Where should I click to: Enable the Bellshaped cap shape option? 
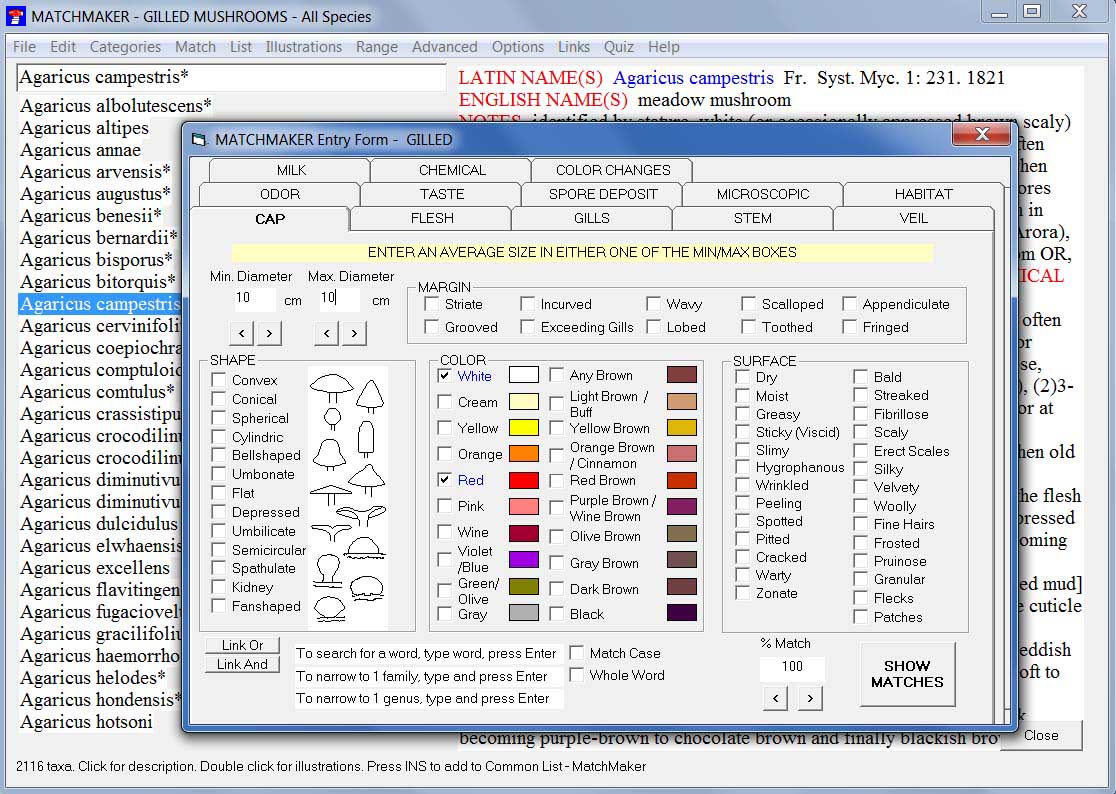coord(219,455)
